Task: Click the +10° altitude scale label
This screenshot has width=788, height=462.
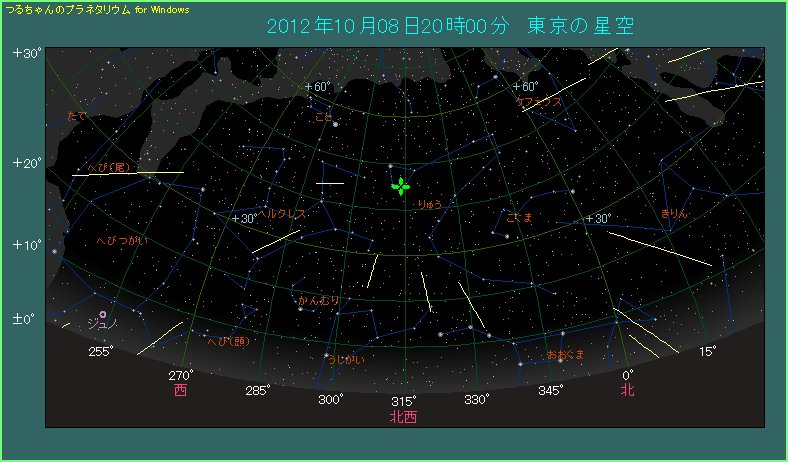Action: point(28,245)
